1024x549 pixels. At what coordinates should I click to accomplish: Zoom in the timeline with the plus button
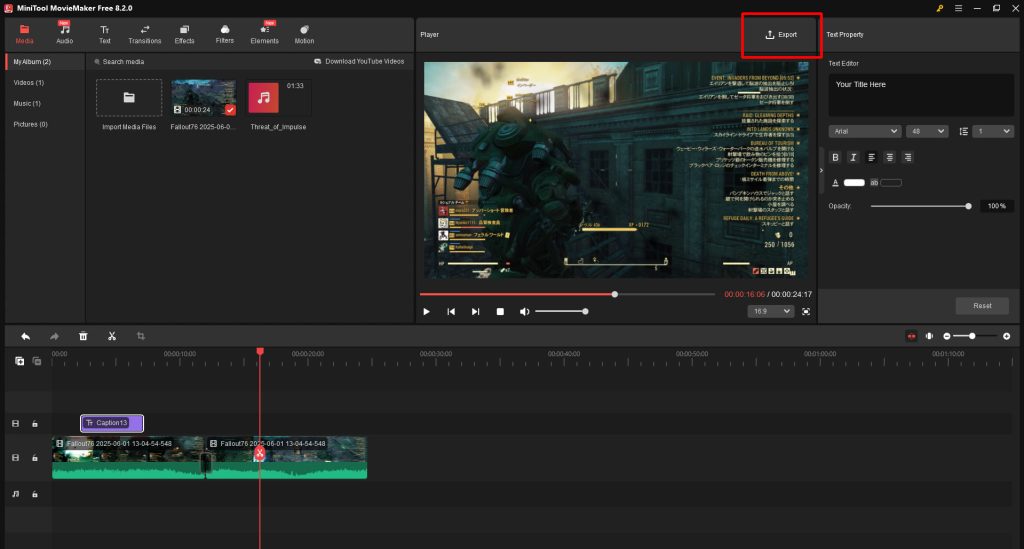pos(1006,336)
